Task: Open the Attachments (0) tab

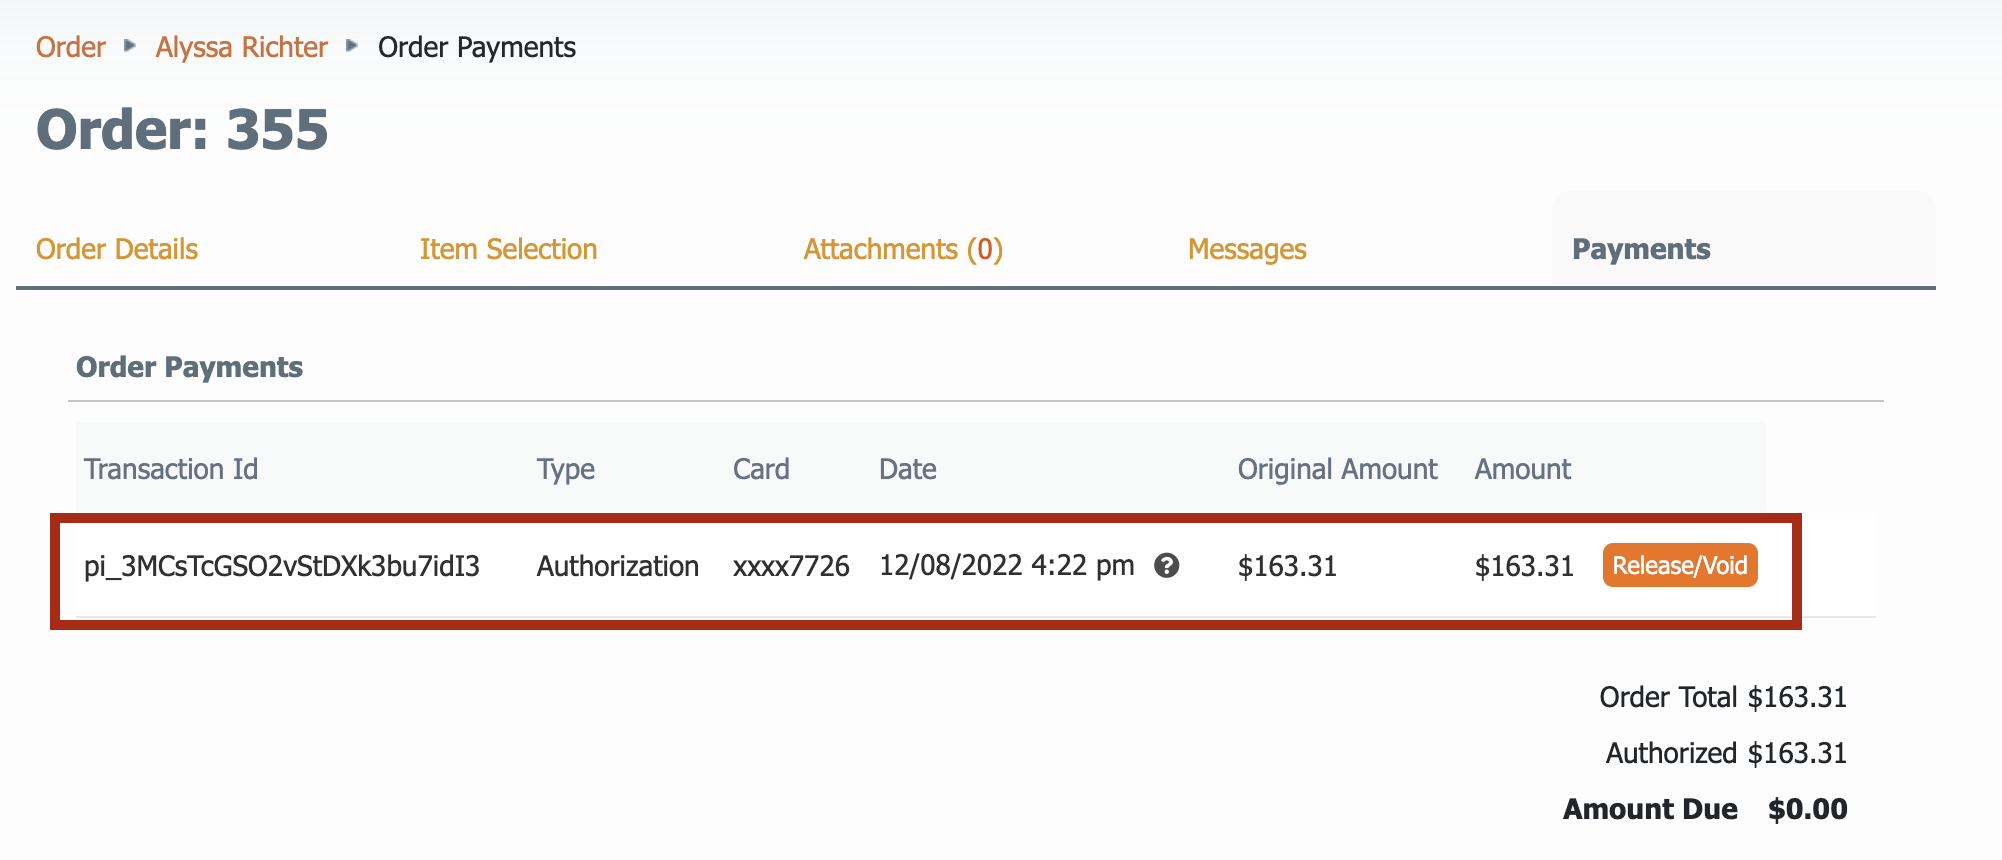Action: 903,249
